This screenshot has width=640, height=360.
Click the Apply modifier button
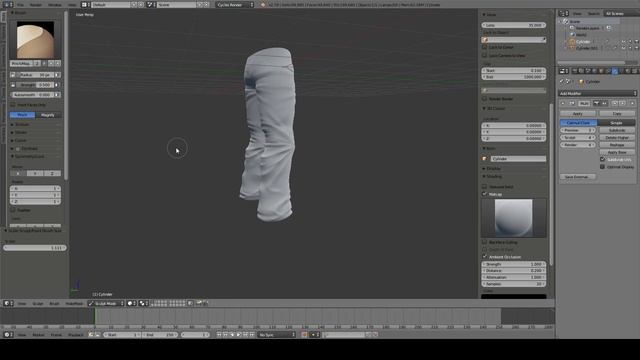pyautogui.click(x=578, y=113)
